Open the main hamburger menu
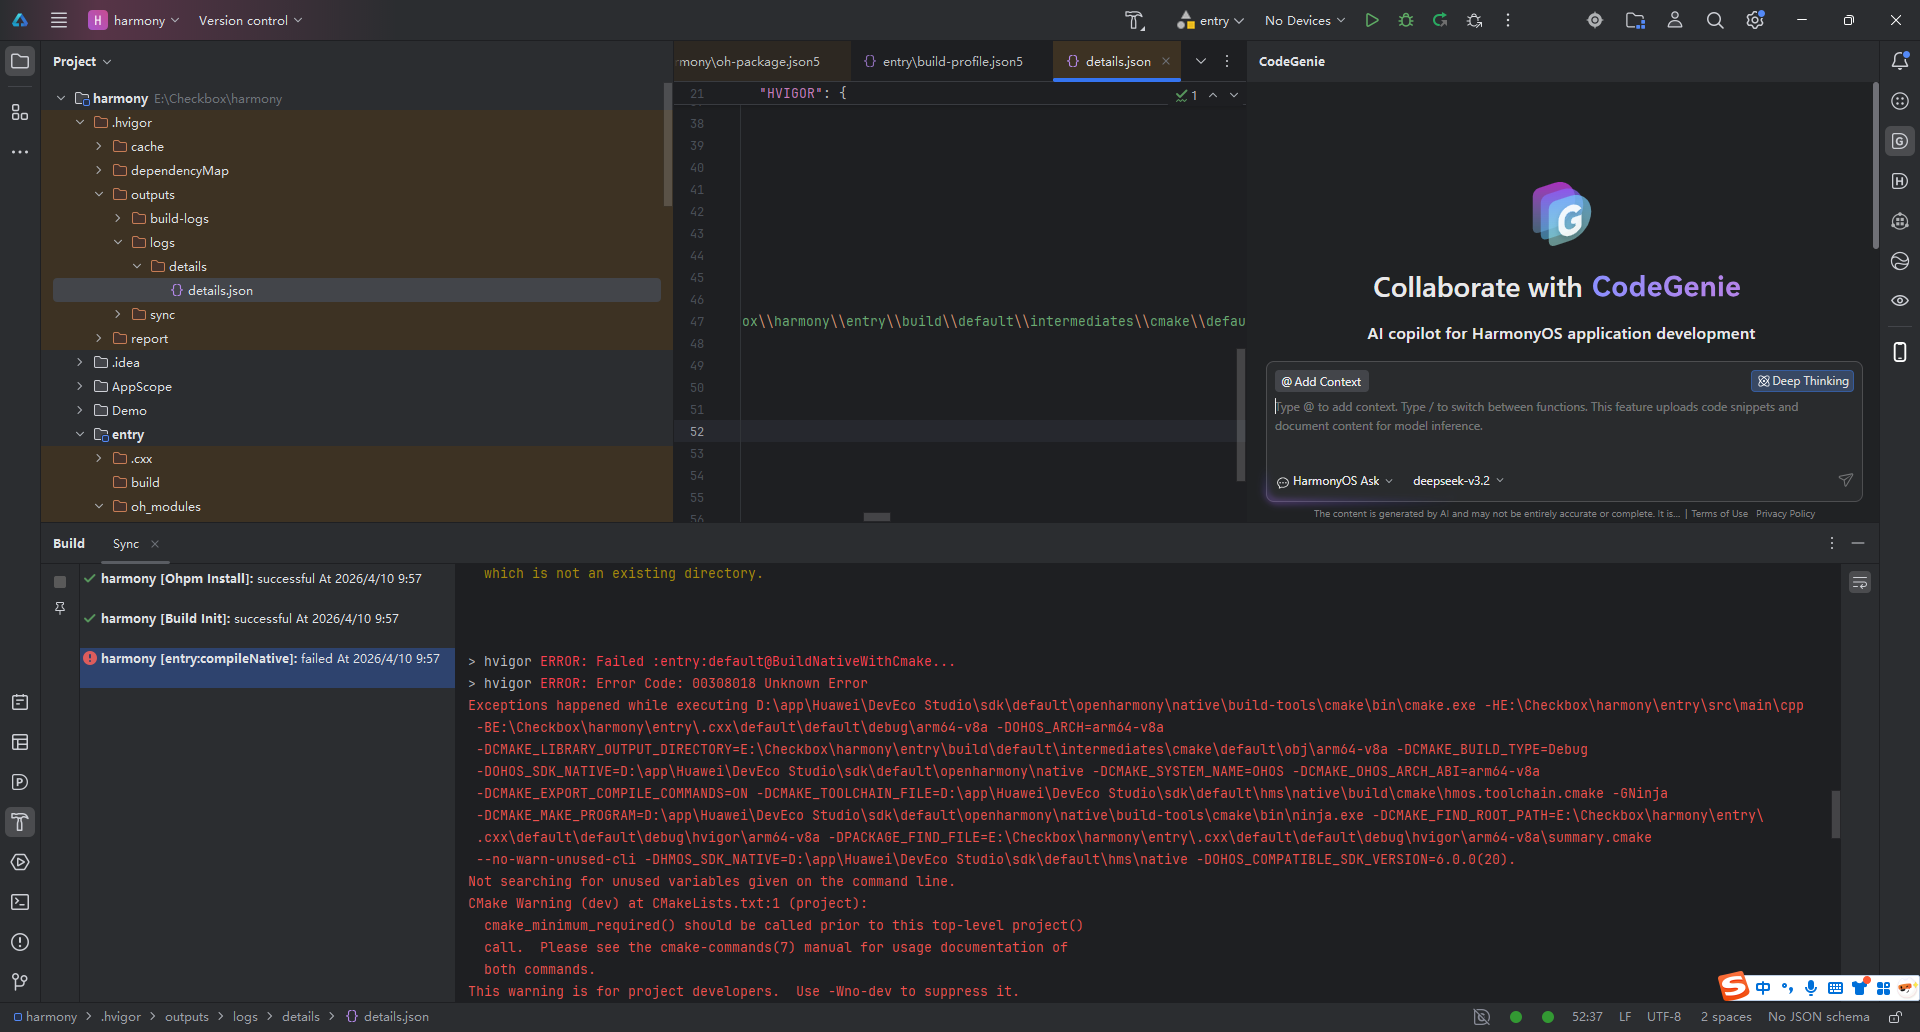 point(59,20)
